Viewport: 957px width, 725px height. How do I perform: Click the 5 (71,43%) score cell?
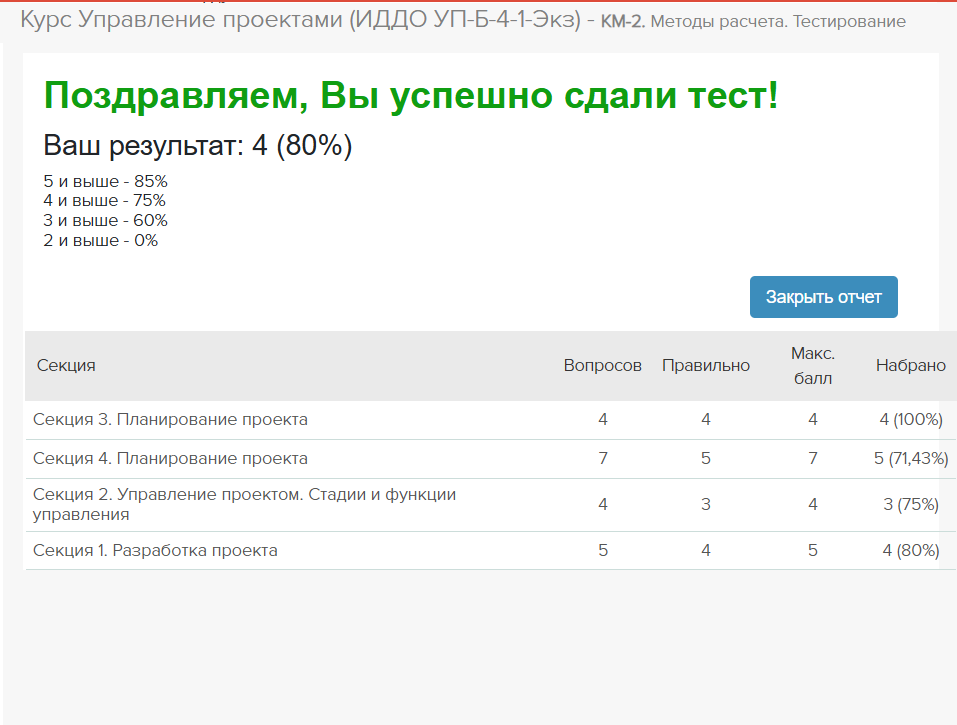pos(911,459)
